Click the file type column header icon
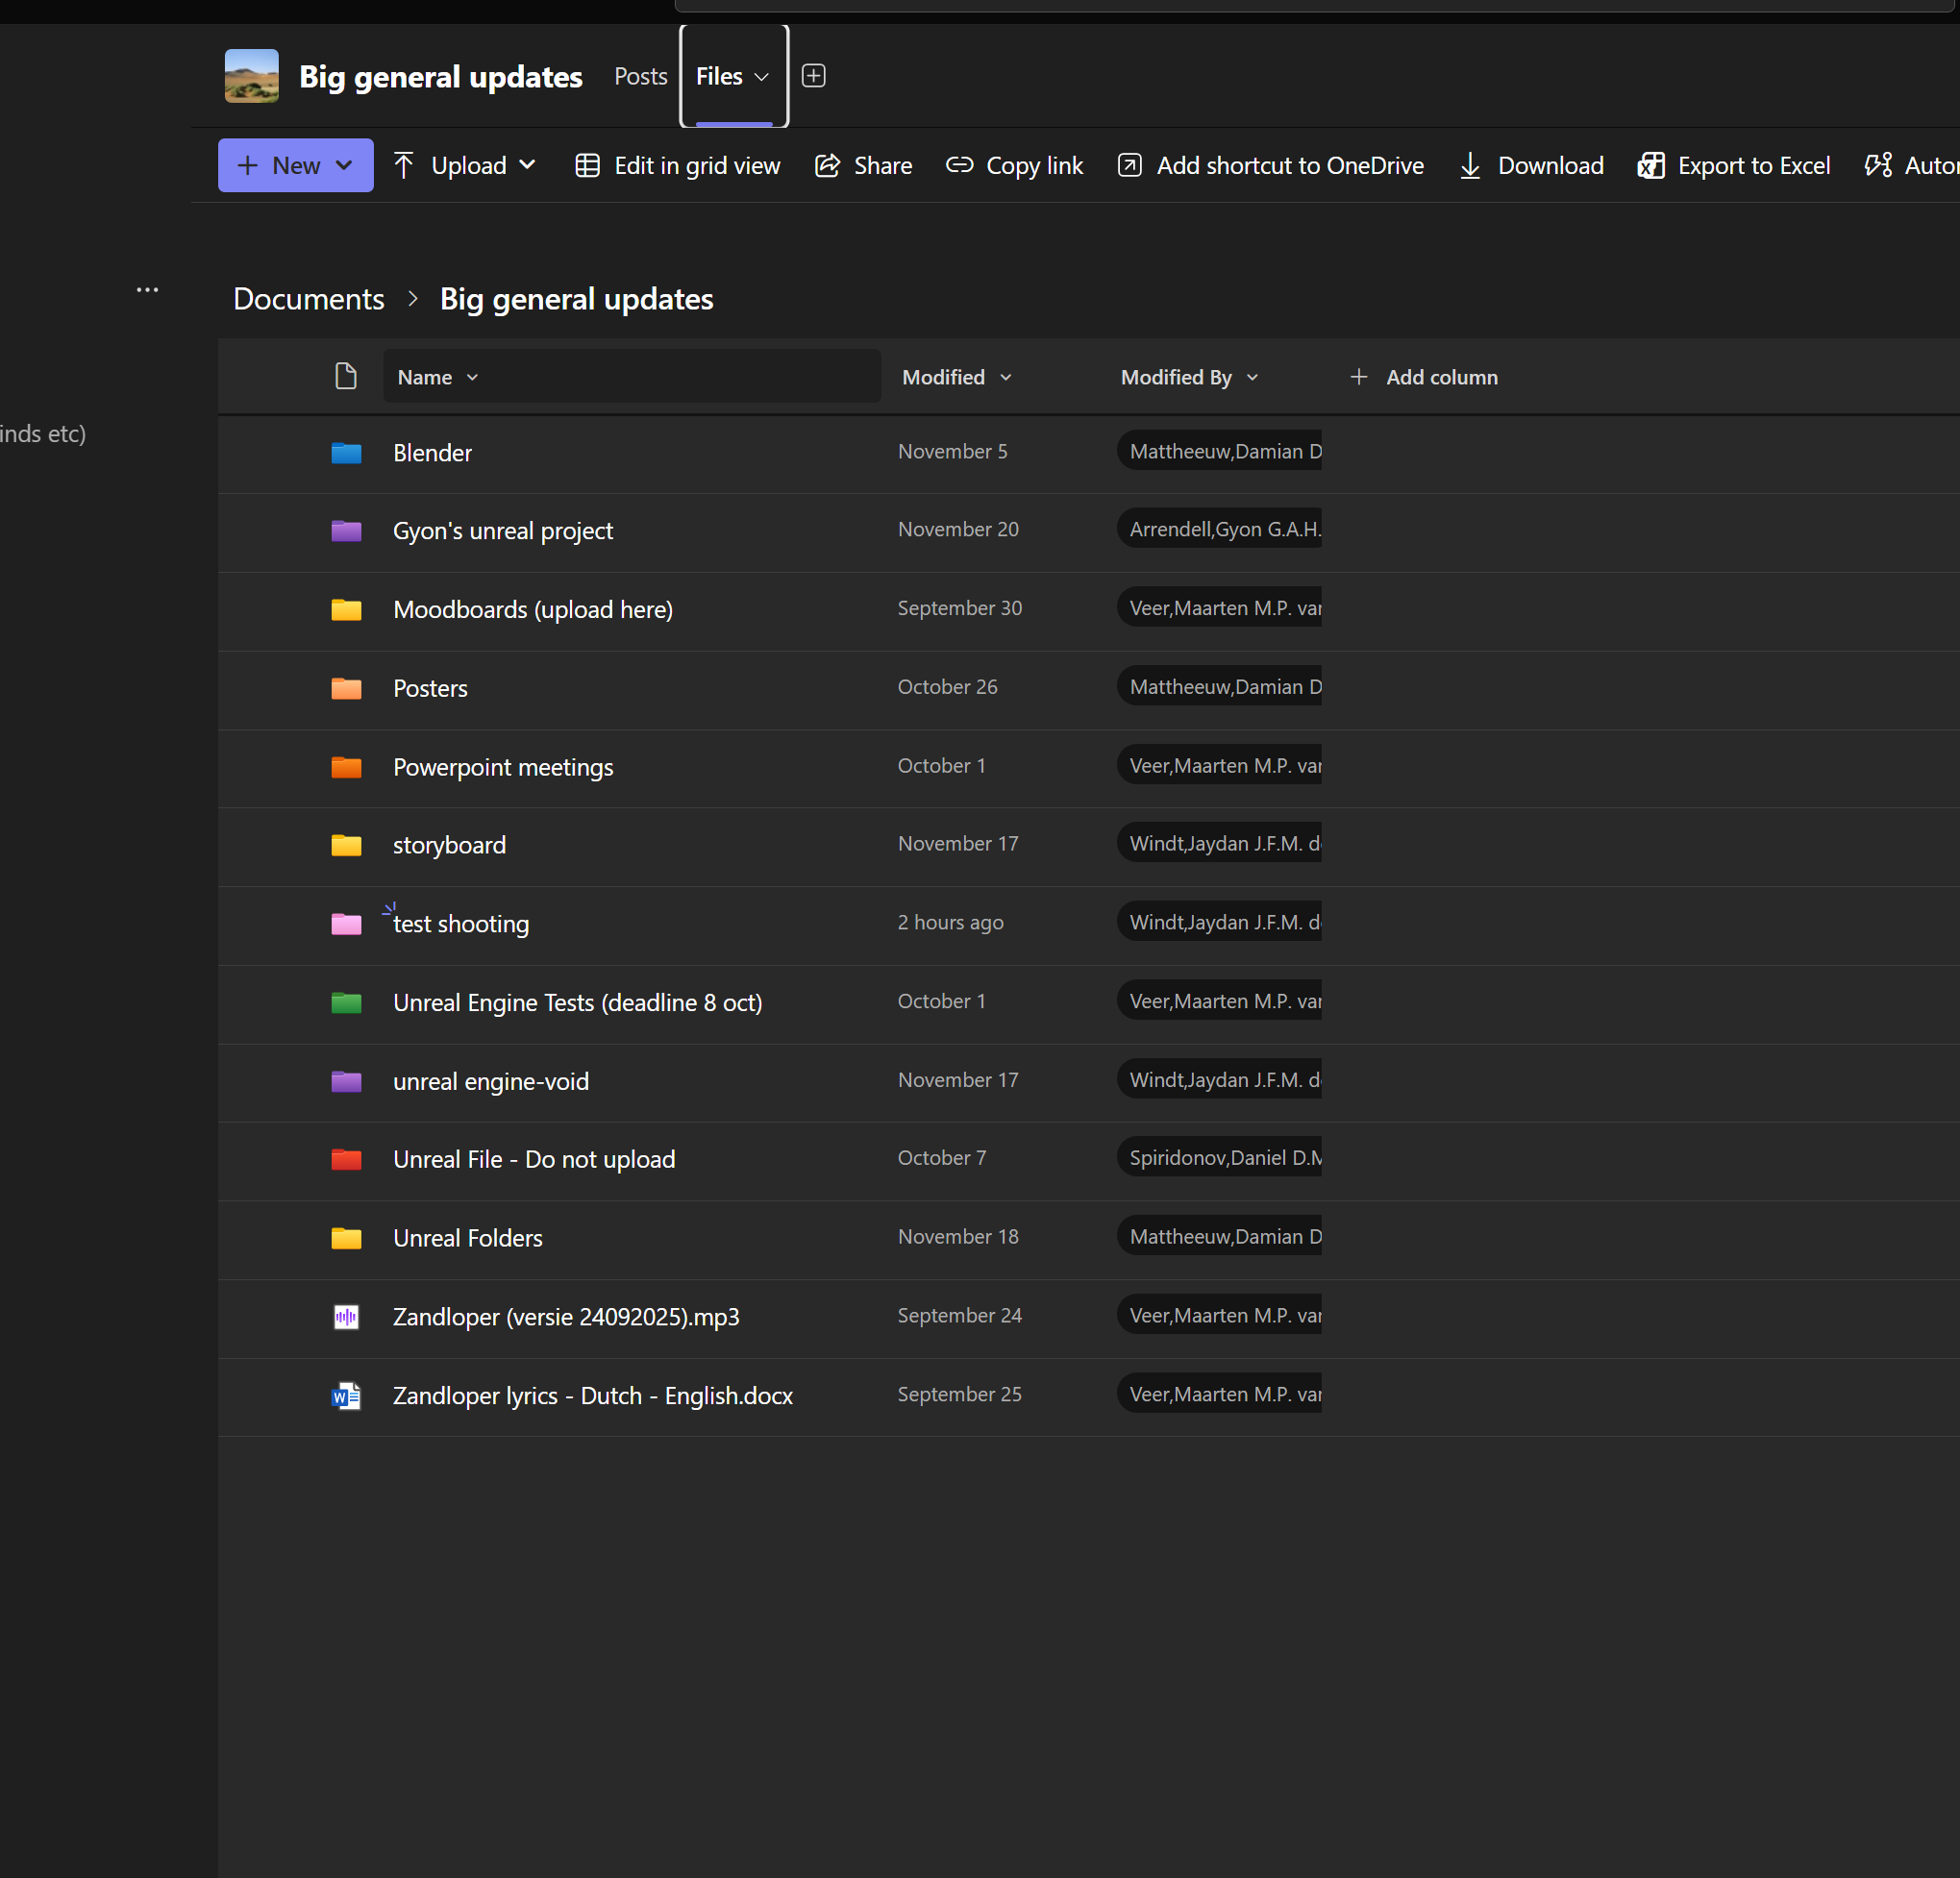The width and height of the screenshot is (1960, 1878). 346,377
